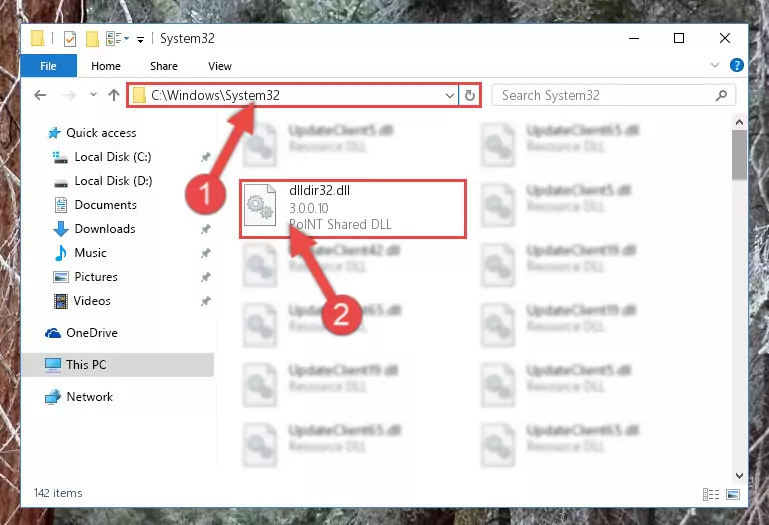769x525 pixels.
Task: Open the File ribbon tab
Action: (x=48, y=66)
